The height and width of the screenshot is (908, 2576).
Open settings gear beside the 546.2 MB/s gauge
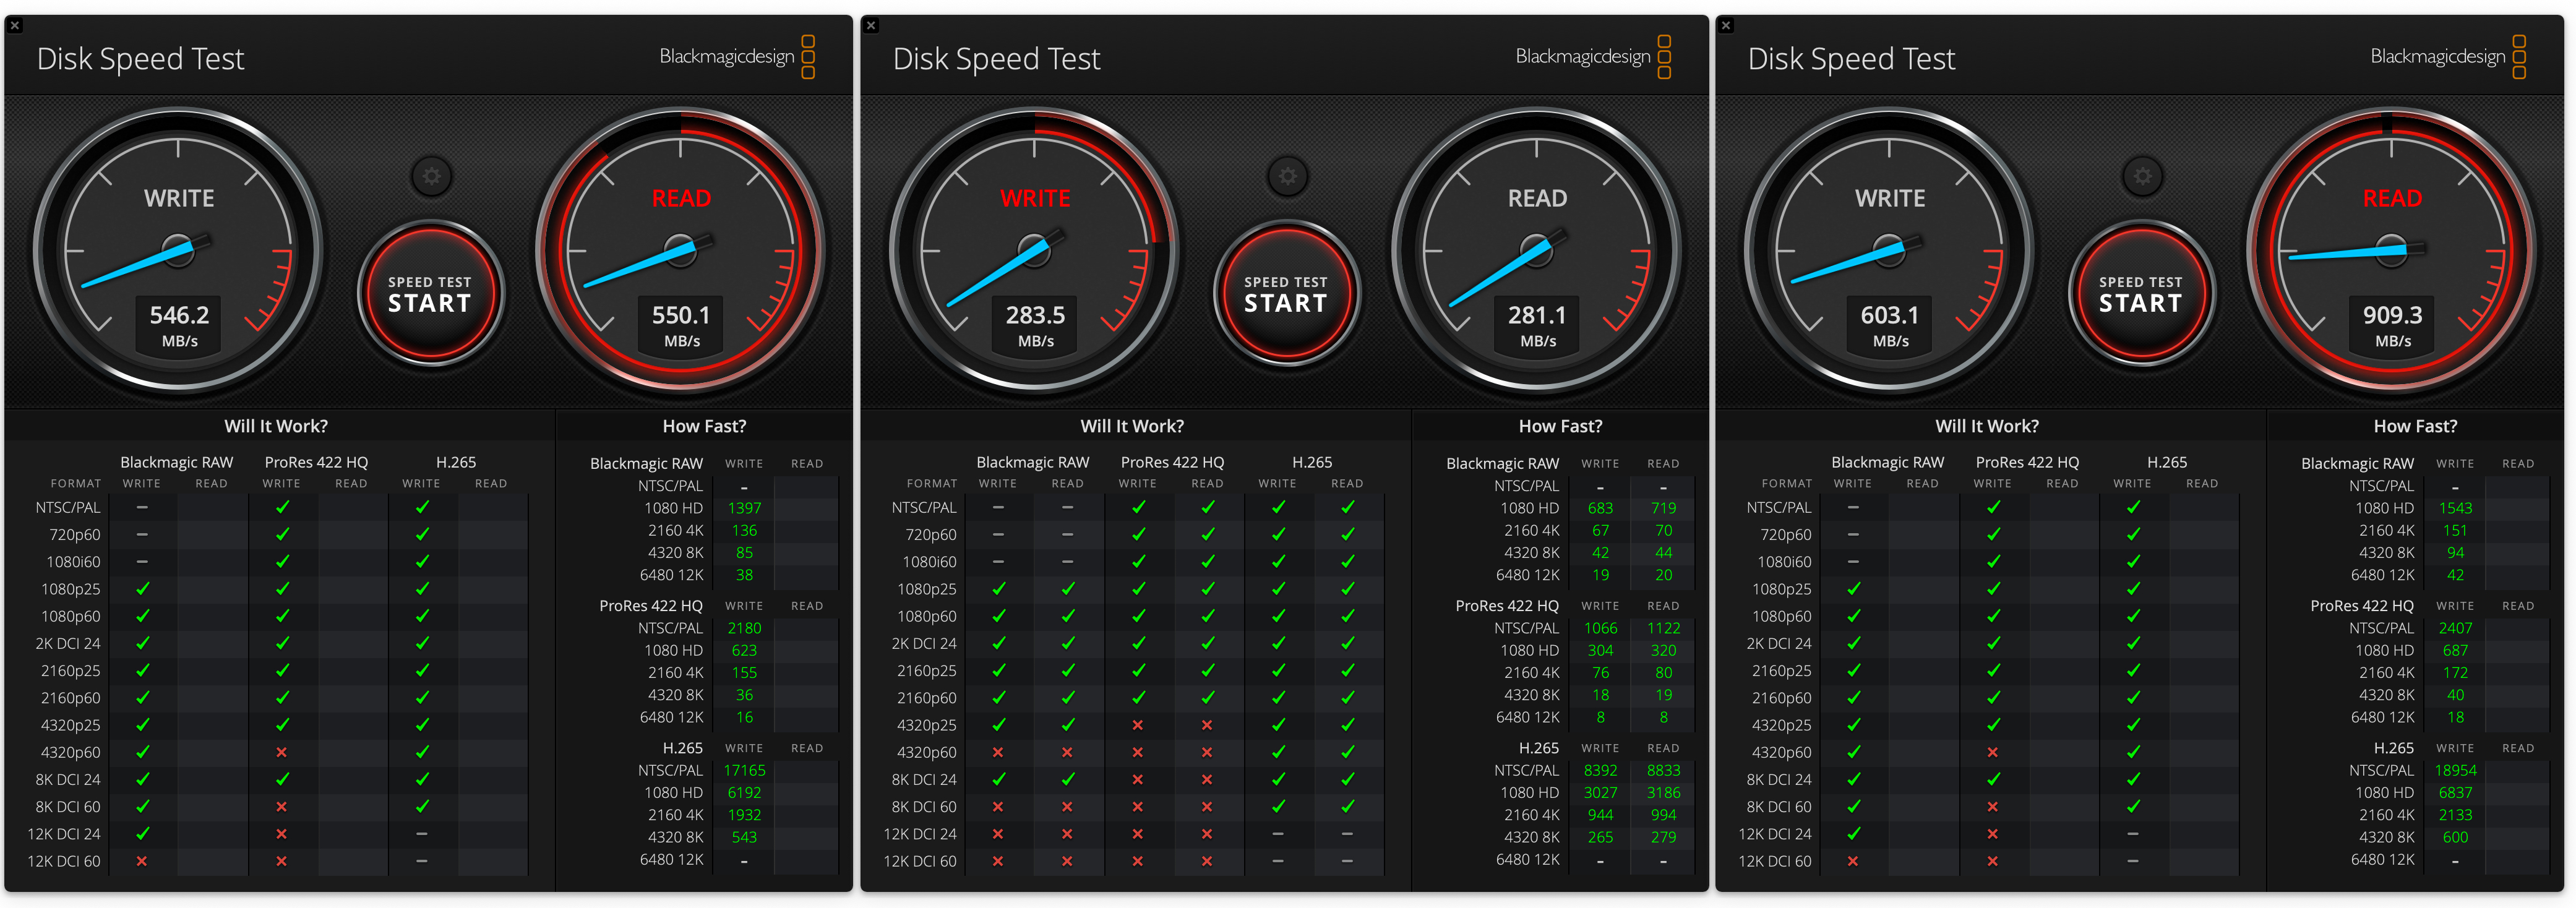[432, 177]
